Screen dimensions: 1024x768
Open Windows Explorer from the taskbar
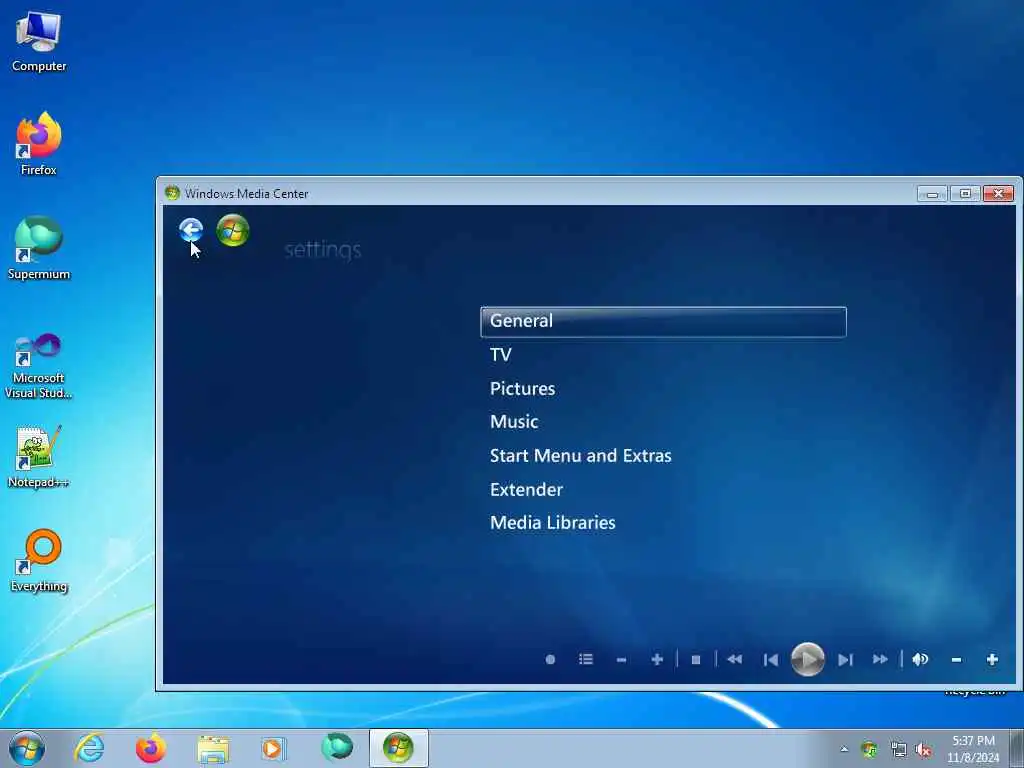(x=214, y=748)
